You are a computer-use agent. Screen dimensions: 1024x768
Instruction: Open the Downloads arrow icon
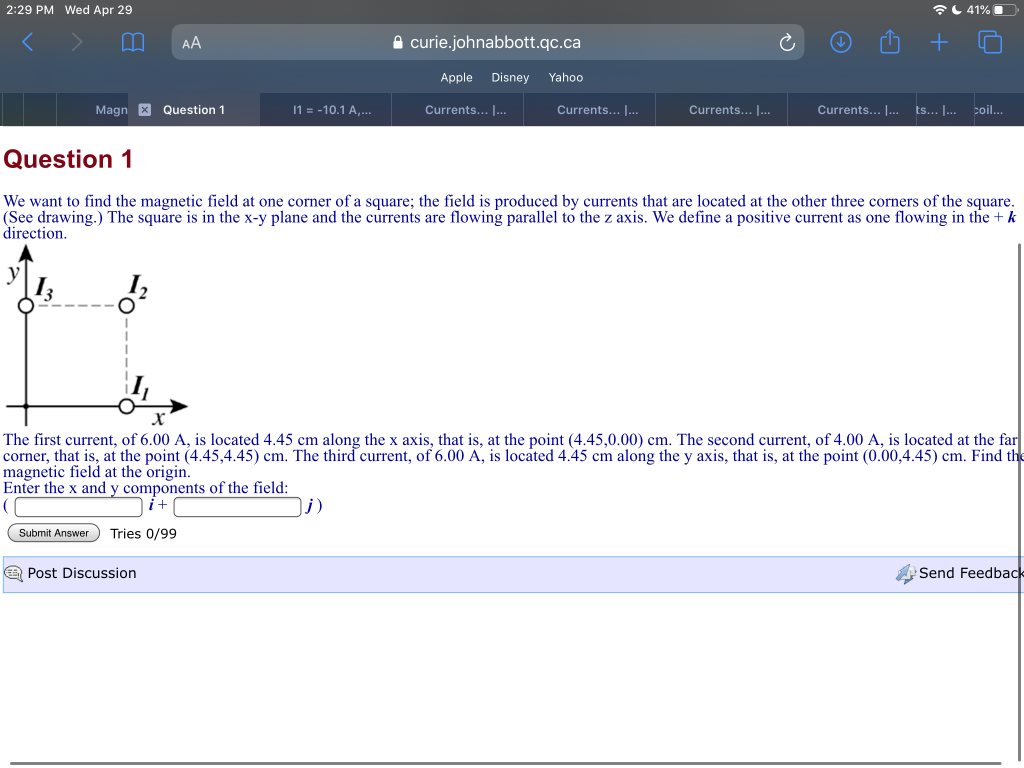(x=840, y=42)
